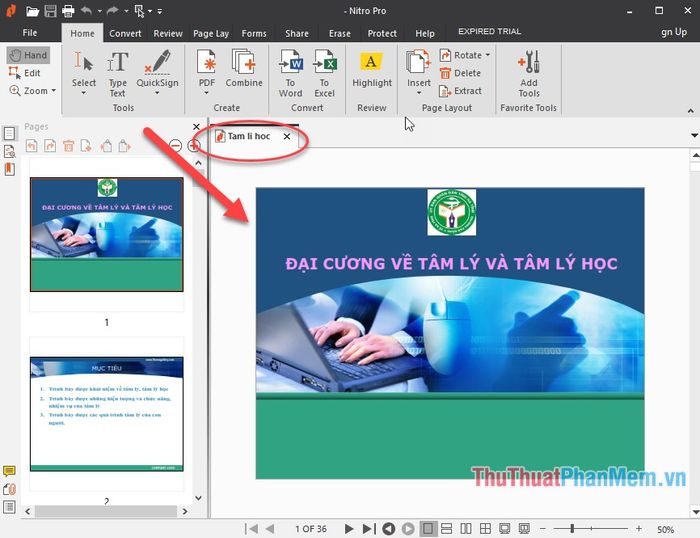Open the Rotate dropdown arrow
The image size is (700, 538).
click(x=488, y=55)
